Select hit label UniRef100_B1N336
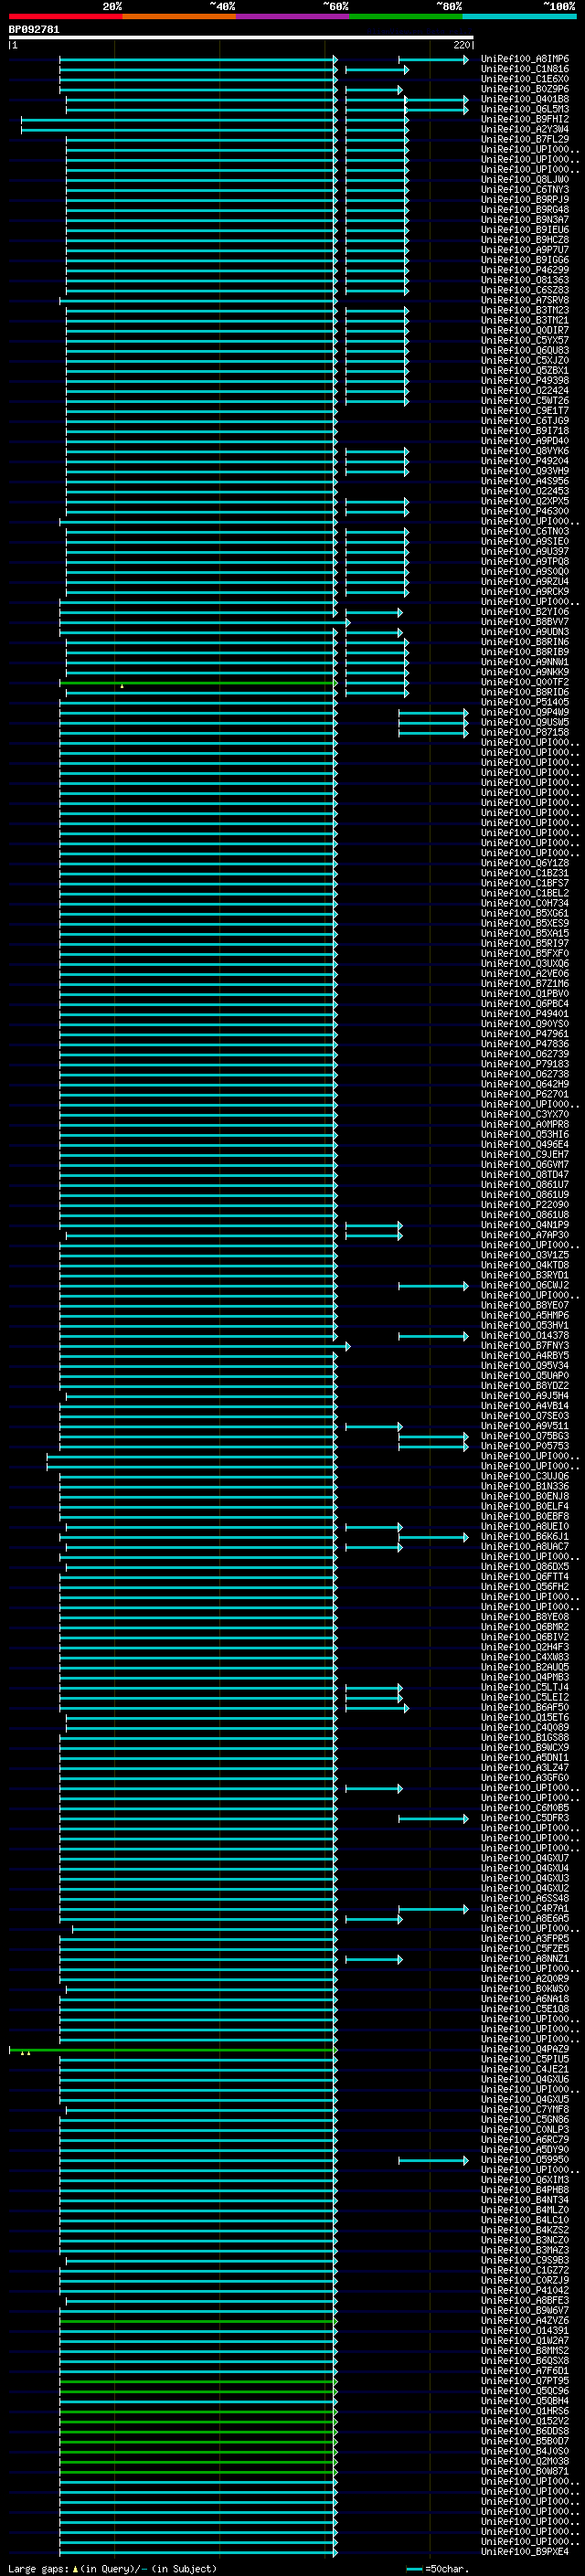 pyautogui.click(x=525, y=1486)
